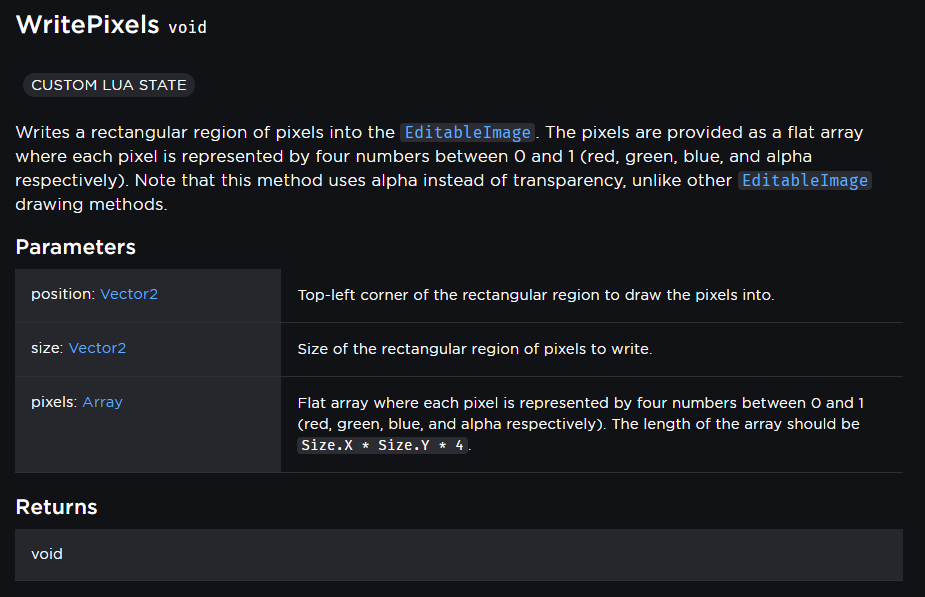The height and width of the screenshot is (597, 925).
Task: Click the pixels parameter name
Action: click(x=54, y=402)
